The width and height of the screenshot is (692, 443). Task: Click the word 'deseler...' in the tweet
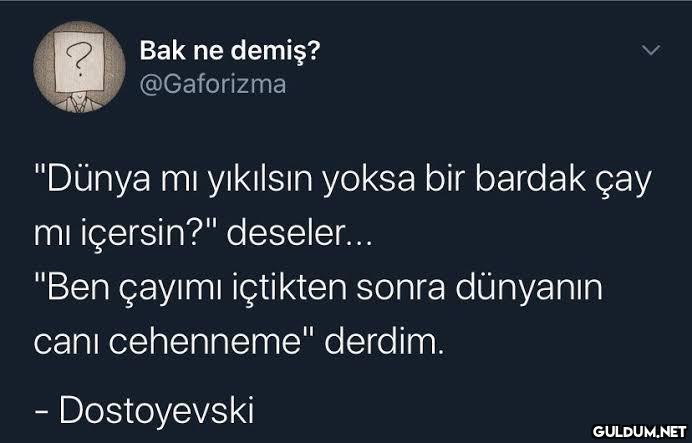(x=300, y=233)
